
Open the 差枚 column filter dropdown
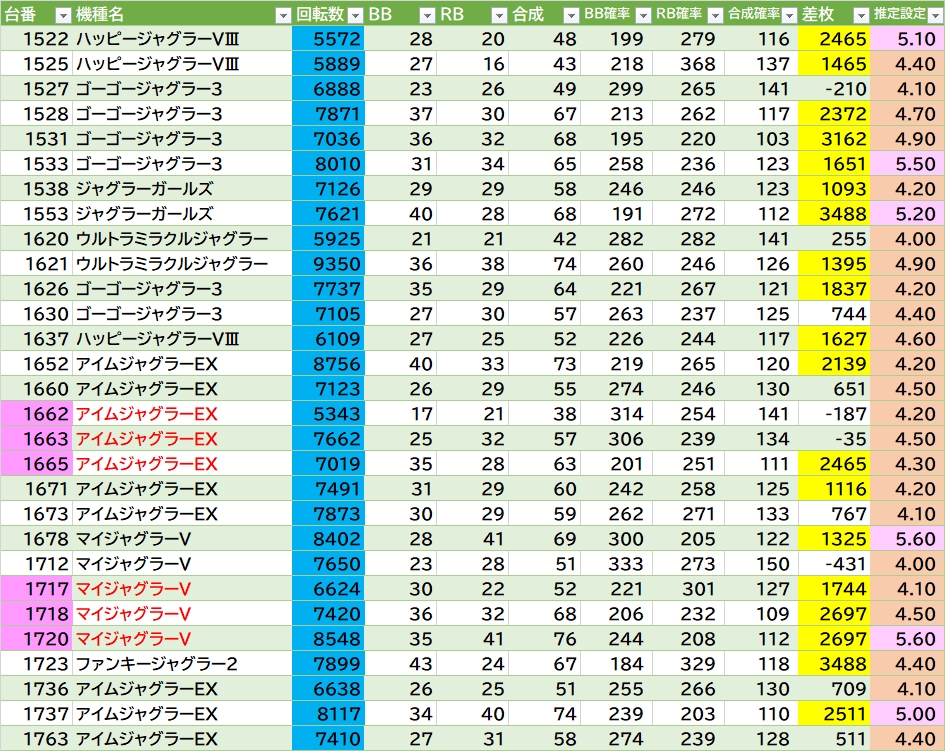(861, 16)
